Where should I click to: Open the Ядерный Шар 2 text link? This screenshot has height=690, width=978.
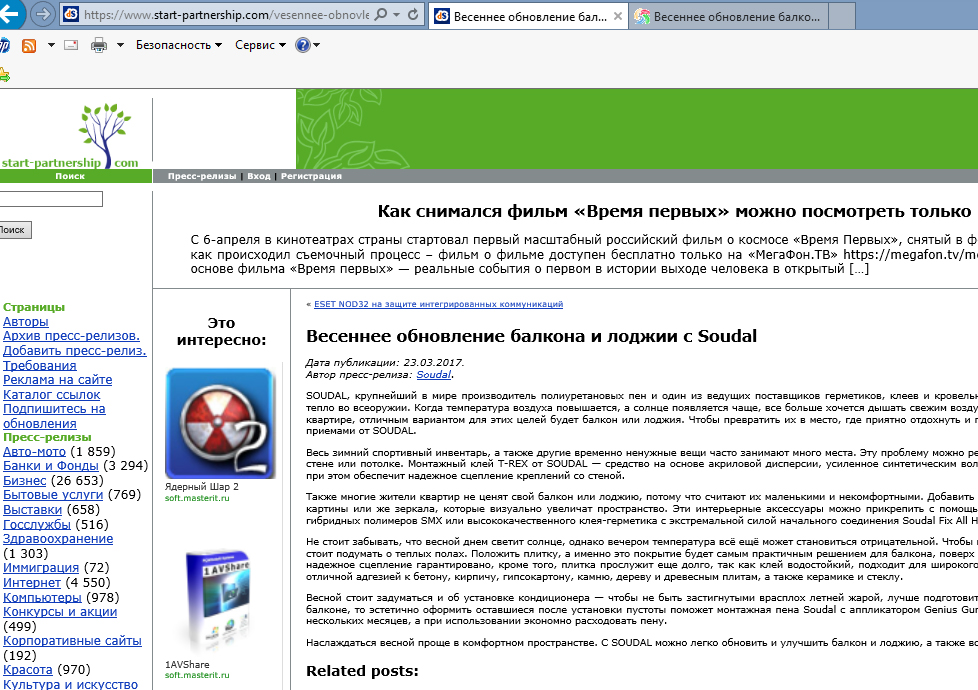[x=201, y=487]
